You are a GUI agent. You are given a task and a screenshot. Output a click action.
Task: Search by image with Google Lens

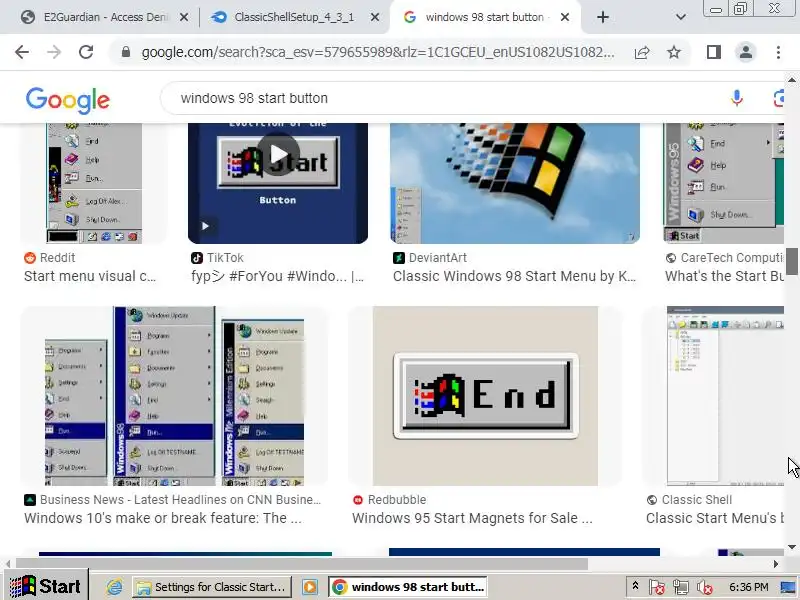click(x=779, y=98)
